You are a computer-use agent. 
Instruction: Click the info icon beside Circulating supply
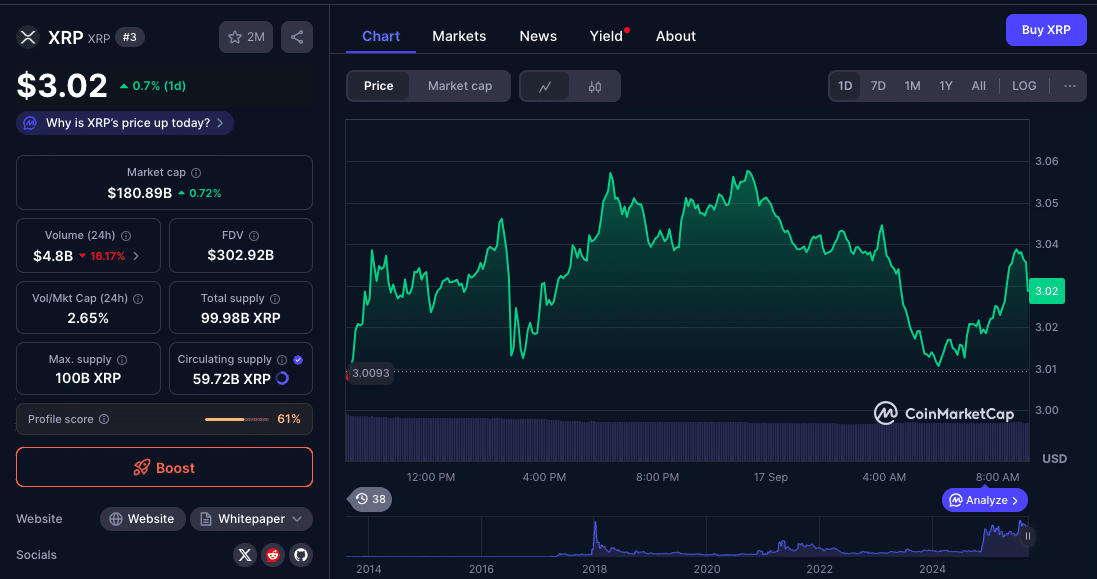(x=282, y=359)
